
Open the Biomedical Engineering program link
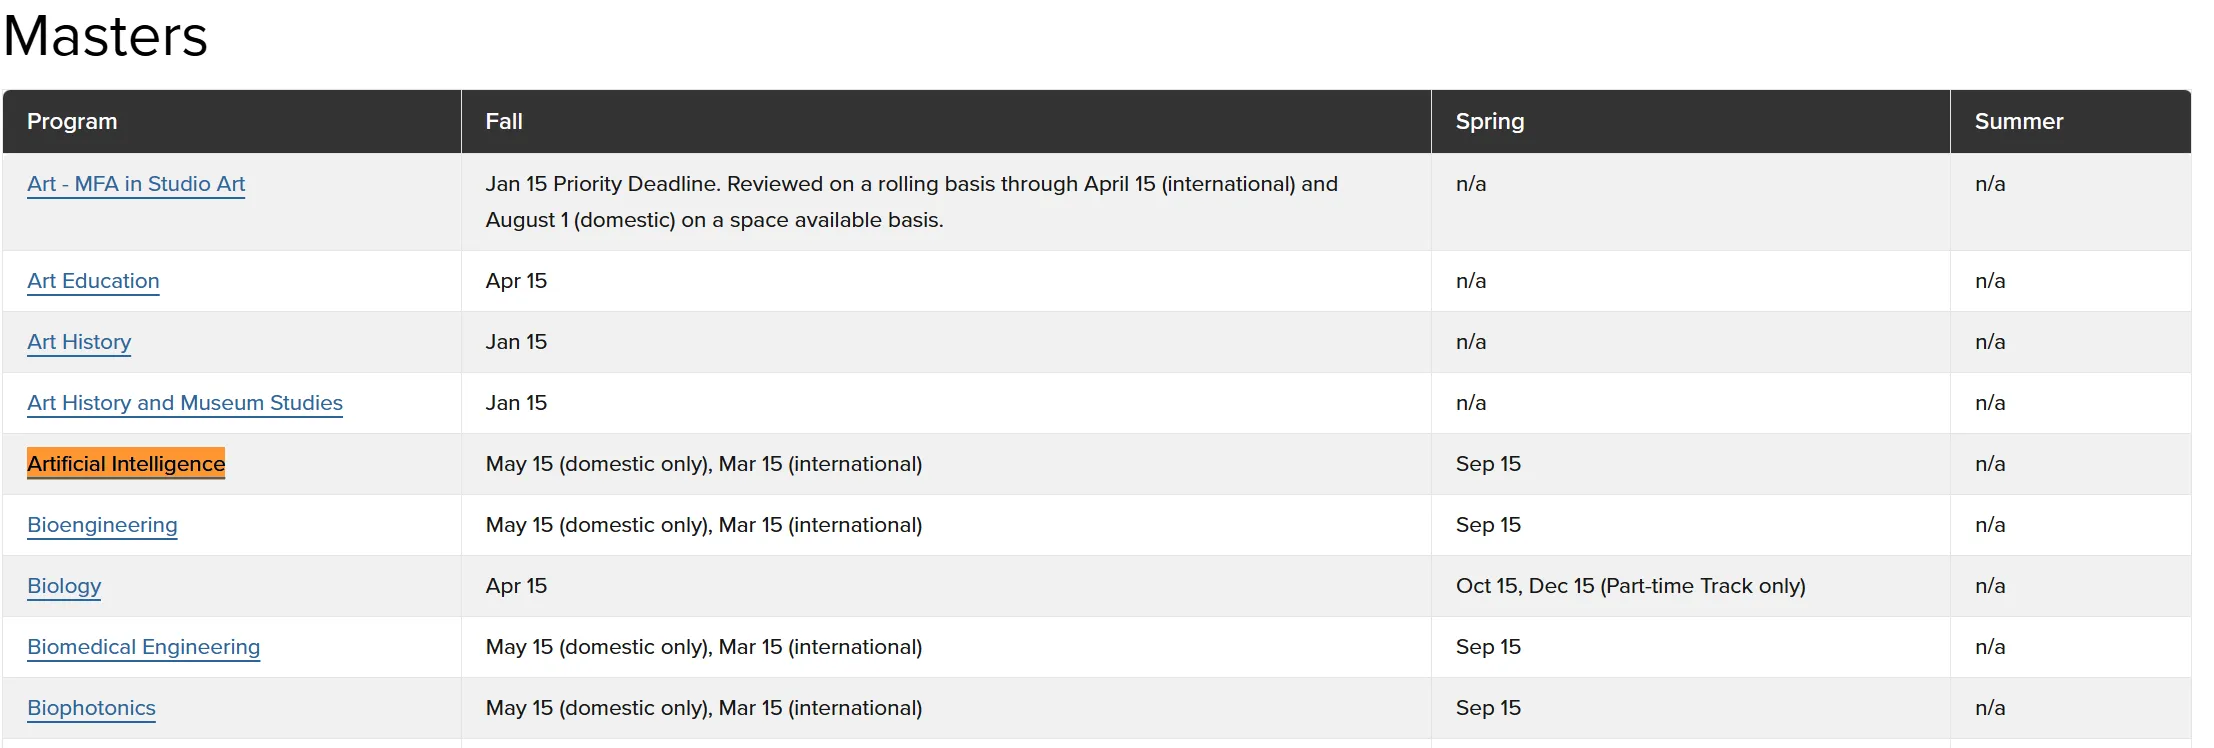click(143, 647)
